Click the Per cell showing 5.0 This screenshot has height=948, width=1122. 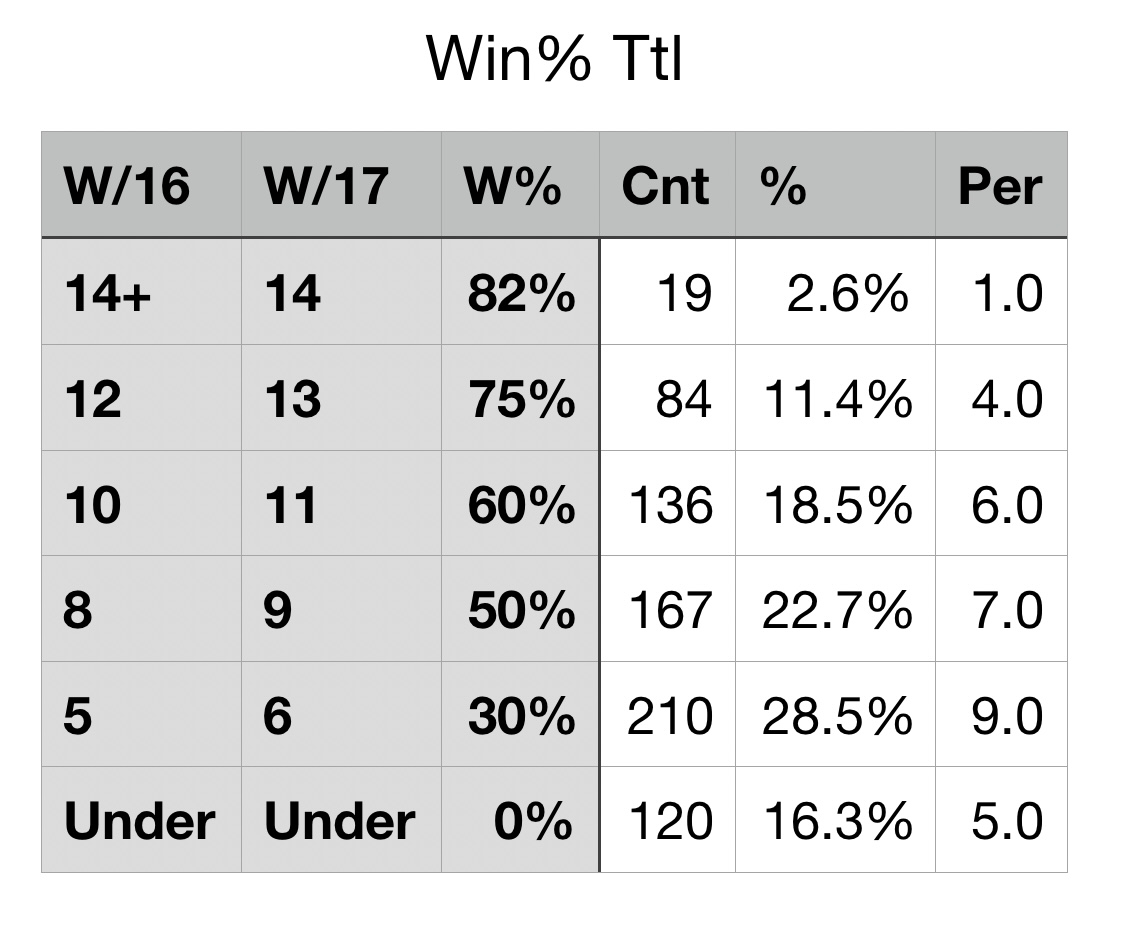click(x=1006, y=822)
